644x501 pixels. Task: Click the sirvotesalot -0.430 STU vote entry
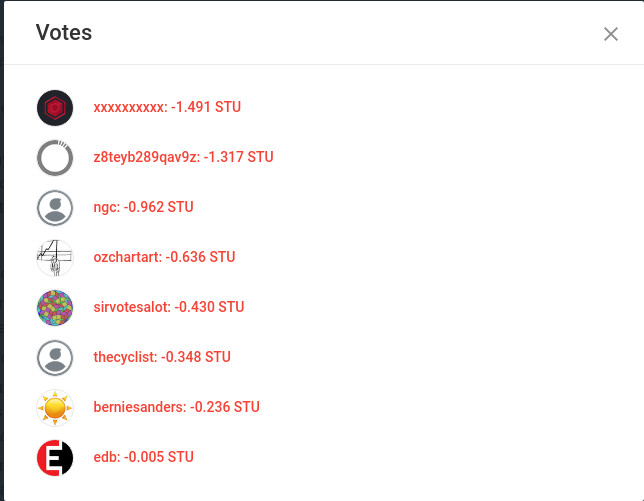[x=168, y=307]
